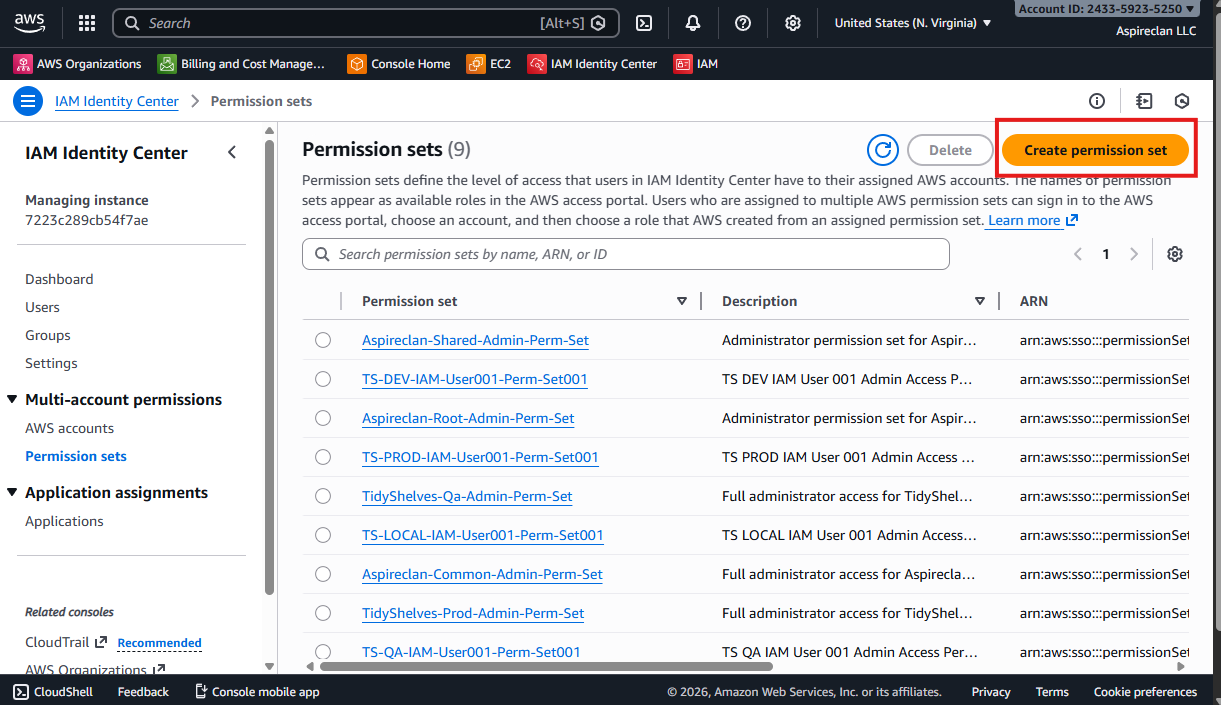Viewport: 1221px width, 705px height.
Task: Select radio for Aspireclan-Shared-Admin-Perm-Set
Action: (323, 340)
